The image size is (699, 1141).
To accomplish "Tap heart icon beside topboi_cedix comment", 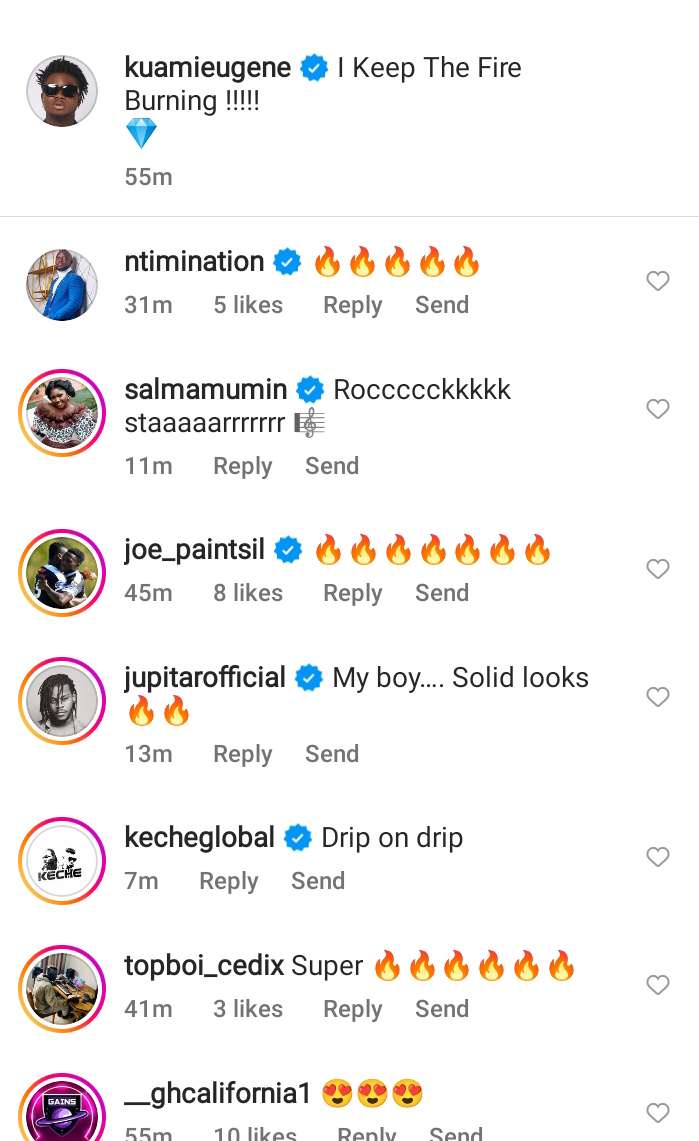I will 657,985.
